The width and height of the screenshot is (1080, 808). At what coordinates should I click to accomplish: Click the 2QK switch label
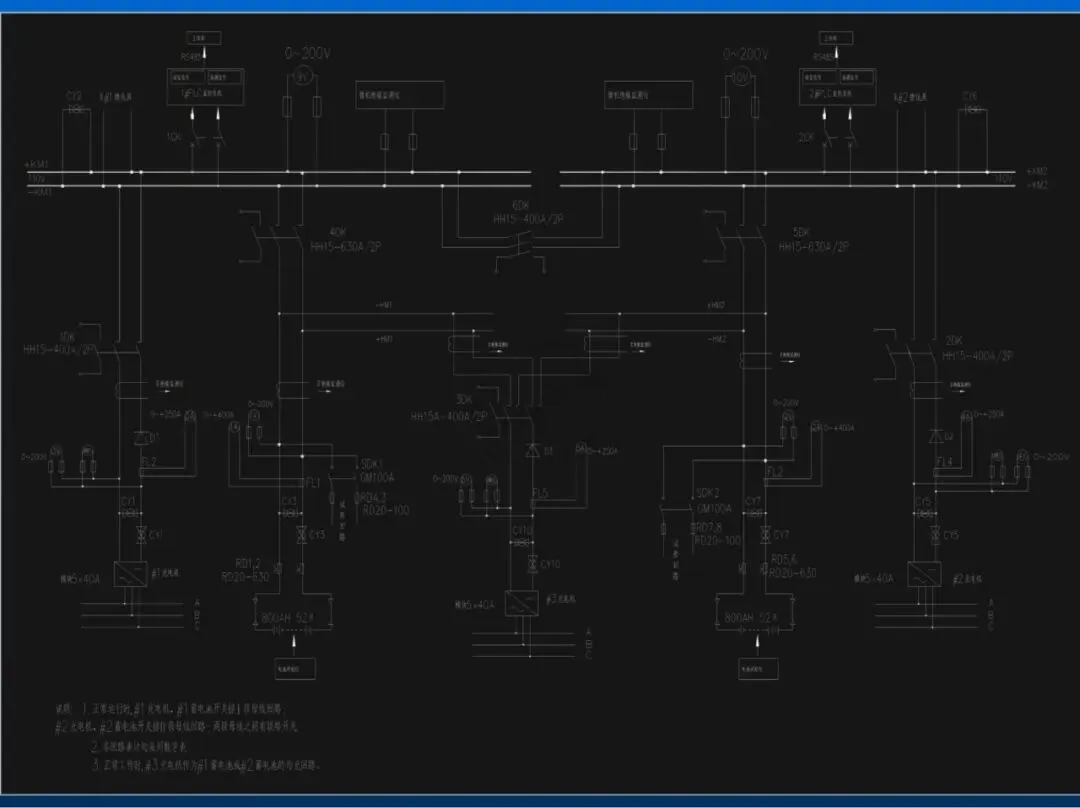(x=806, y=137)
